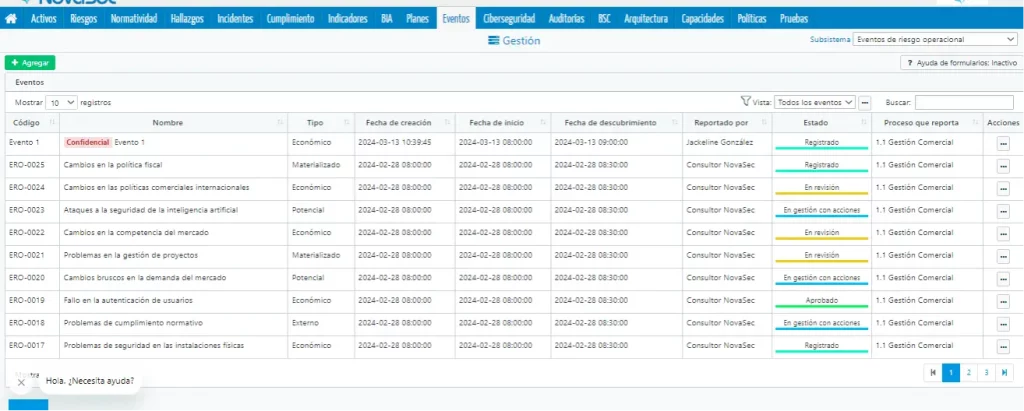Open actions menu for ERO-0021 row
This screenshot has width=1024, height=411.
tap(1003, 256)
